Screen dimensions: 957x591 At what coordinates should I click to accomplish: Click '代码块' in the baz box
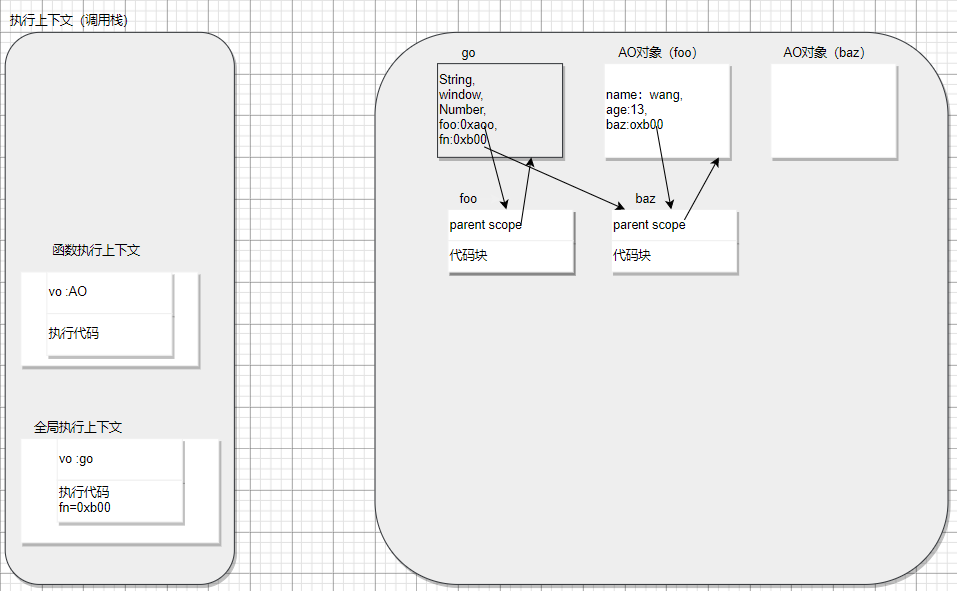pos(632,255)
